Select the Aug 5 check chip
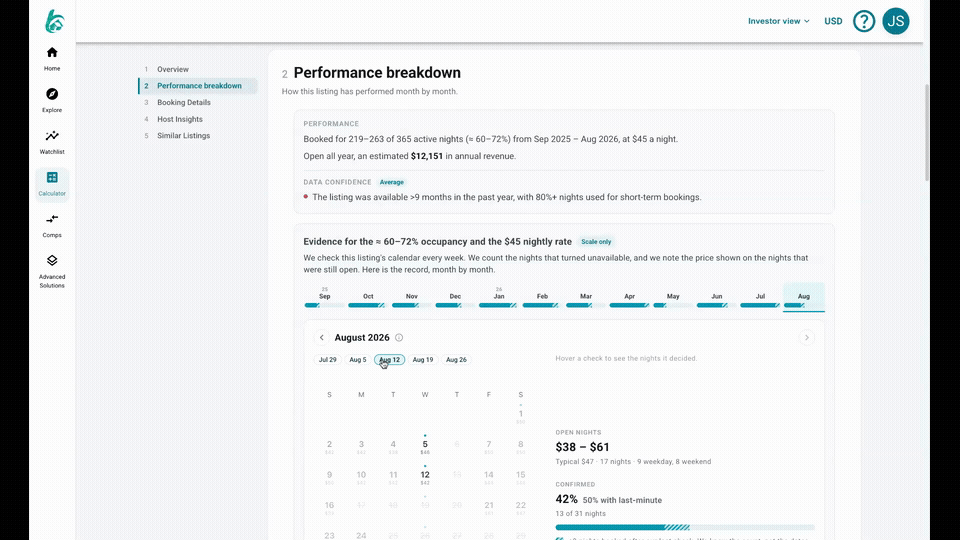960x540 pixels. click(358, 359)
